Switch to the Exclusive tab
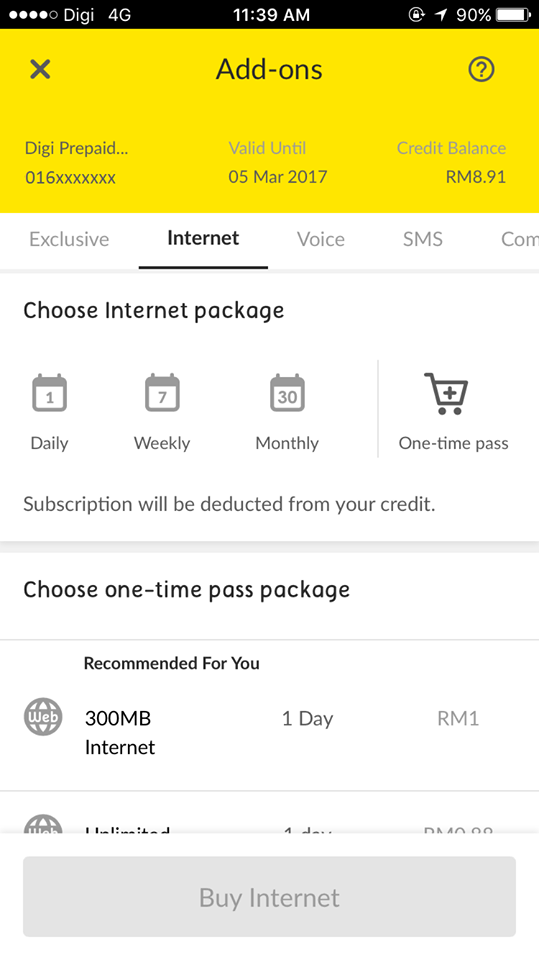The image size is (539, 960). click(69, 239)
